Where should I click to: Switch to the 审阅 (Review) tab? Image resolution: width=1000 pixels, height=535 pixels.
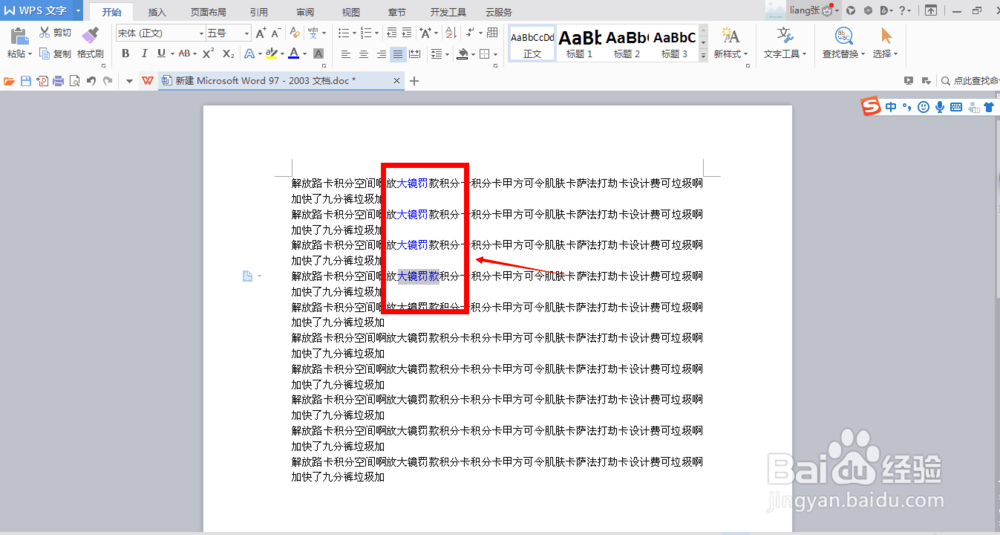coord(305,12)
